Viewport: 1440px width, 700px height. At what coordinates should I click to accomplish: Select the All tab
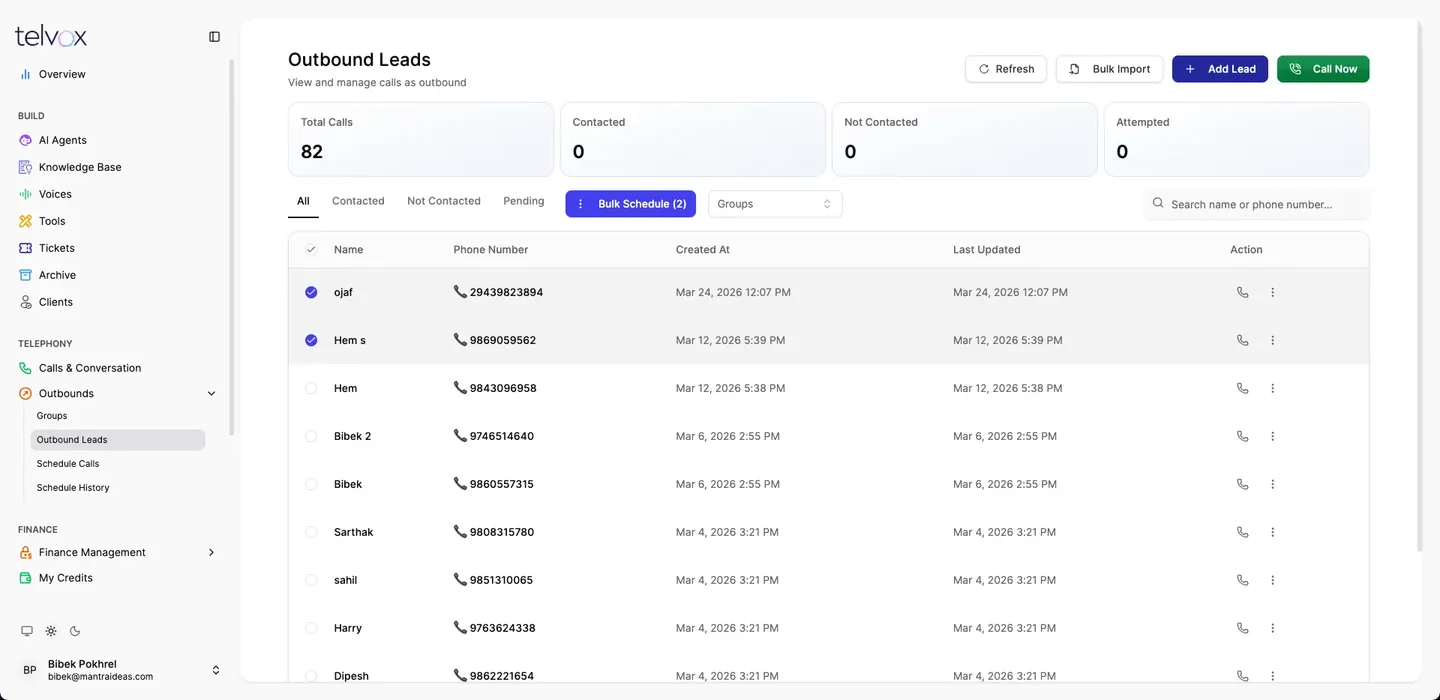pyautogui.click(x=303, y=201)
